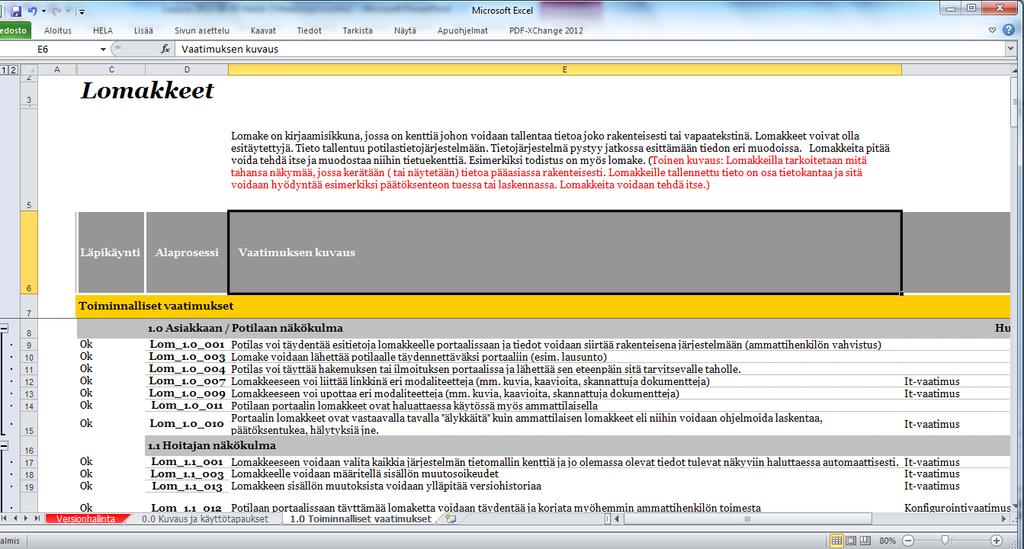Screen dimensions: 1024x549
Task: Click outline level 1 button
Action: point(4,69)
